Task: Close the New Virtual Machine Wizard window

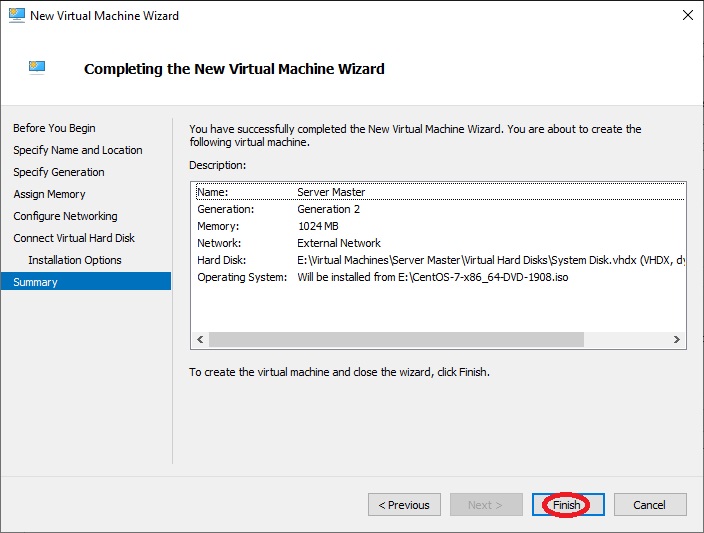Action: [687, 15]
